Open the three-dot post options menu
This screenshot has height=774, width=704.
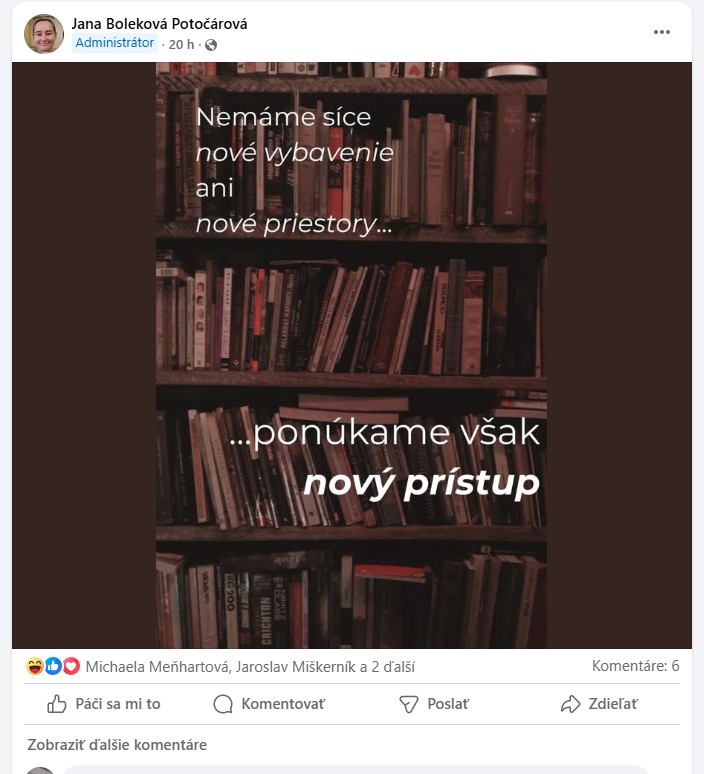(x=662, y=32)
